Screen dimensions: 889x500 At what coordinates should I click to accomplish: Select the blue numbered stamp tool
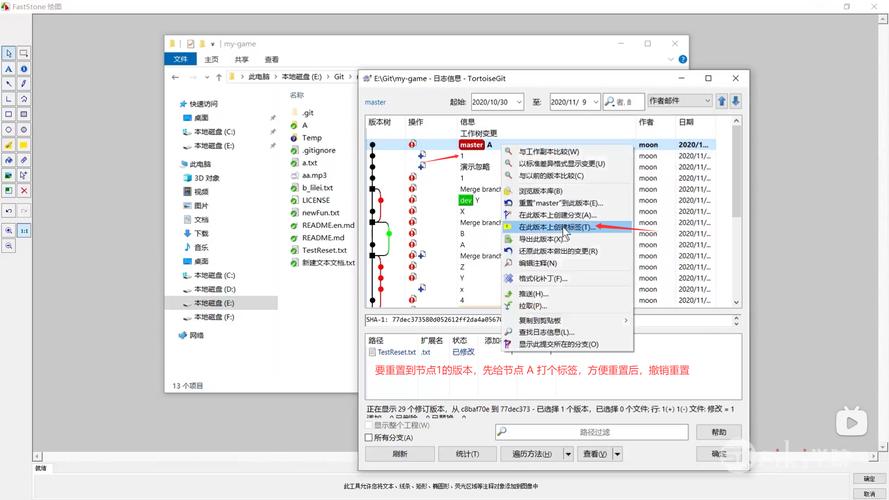tap(24, 69)
